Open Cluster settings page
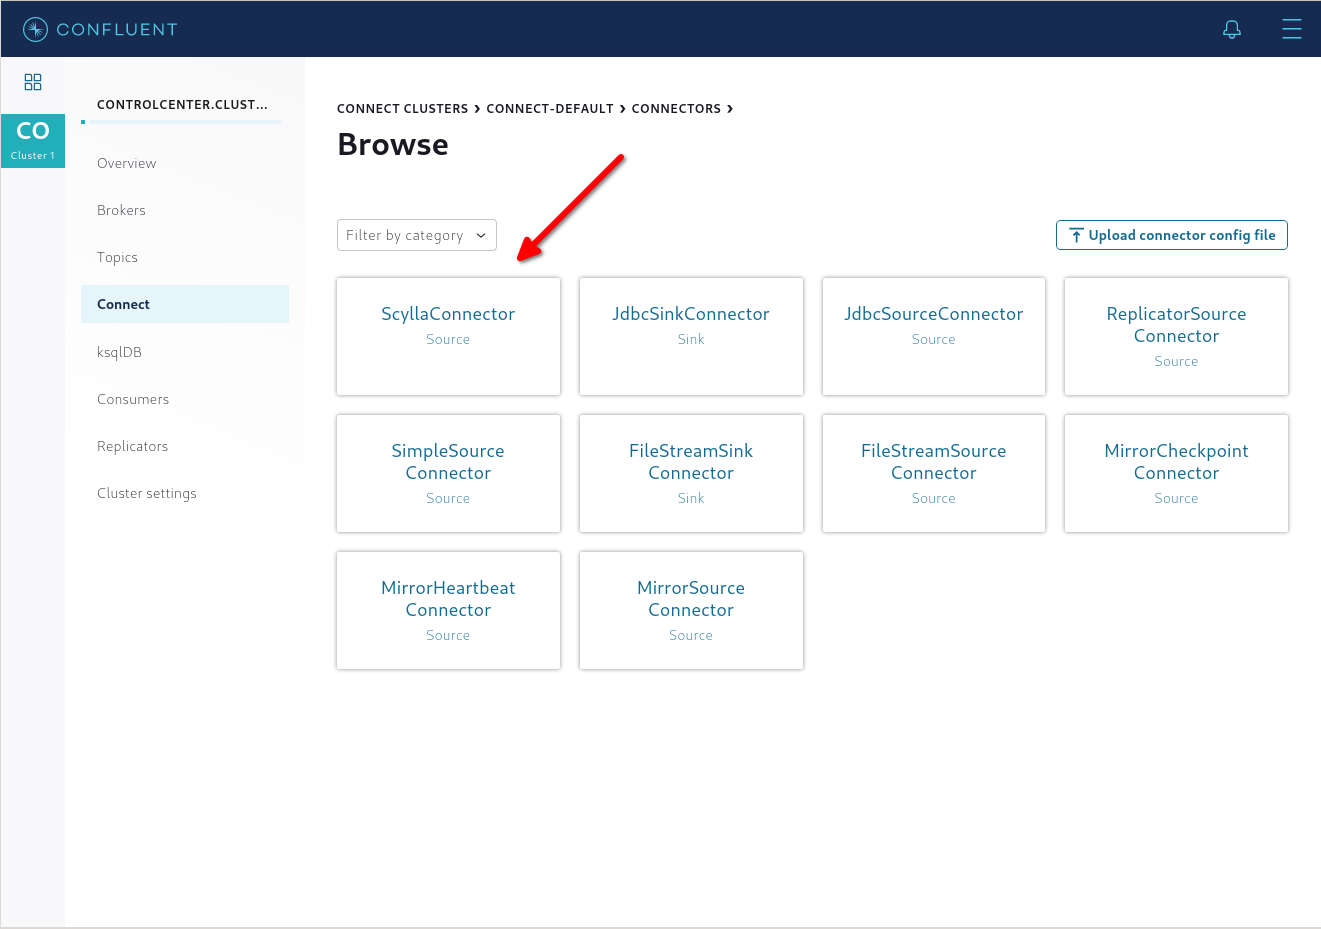This screenshot has width=1321, height=929. pyautogui.click(x=147, y=493)
